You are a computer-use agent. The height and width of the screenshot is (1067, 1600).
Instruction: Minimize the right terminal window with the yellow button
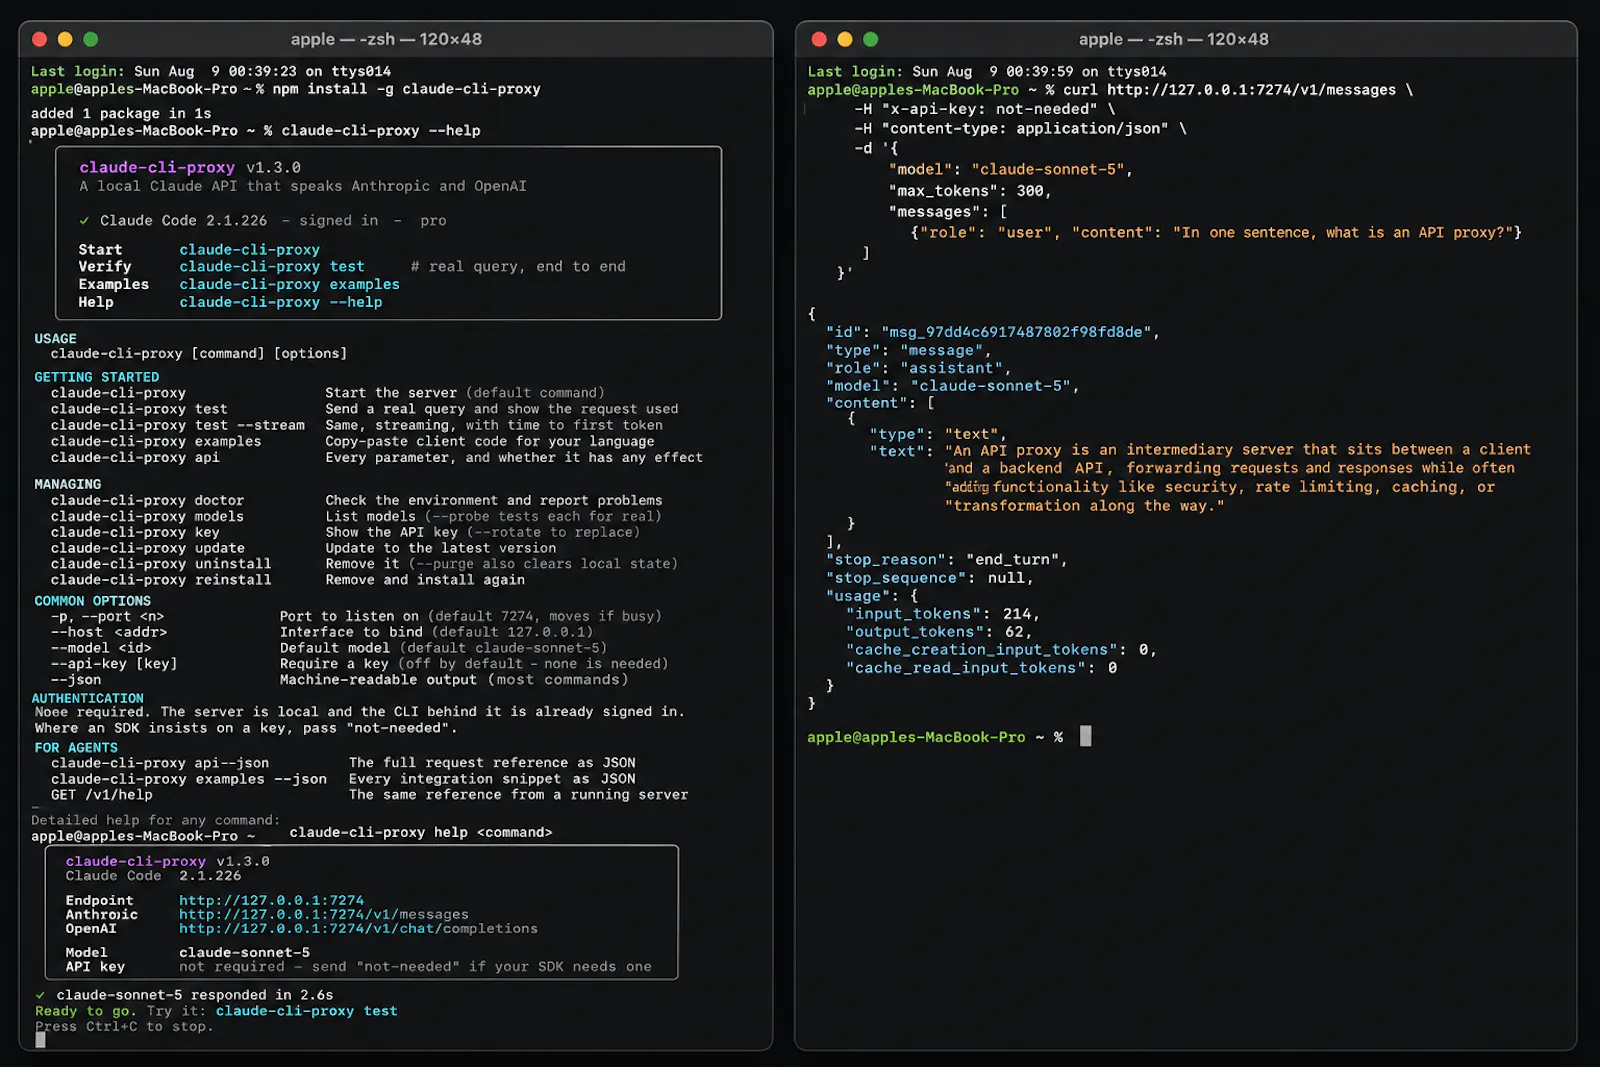coord(845,39)
